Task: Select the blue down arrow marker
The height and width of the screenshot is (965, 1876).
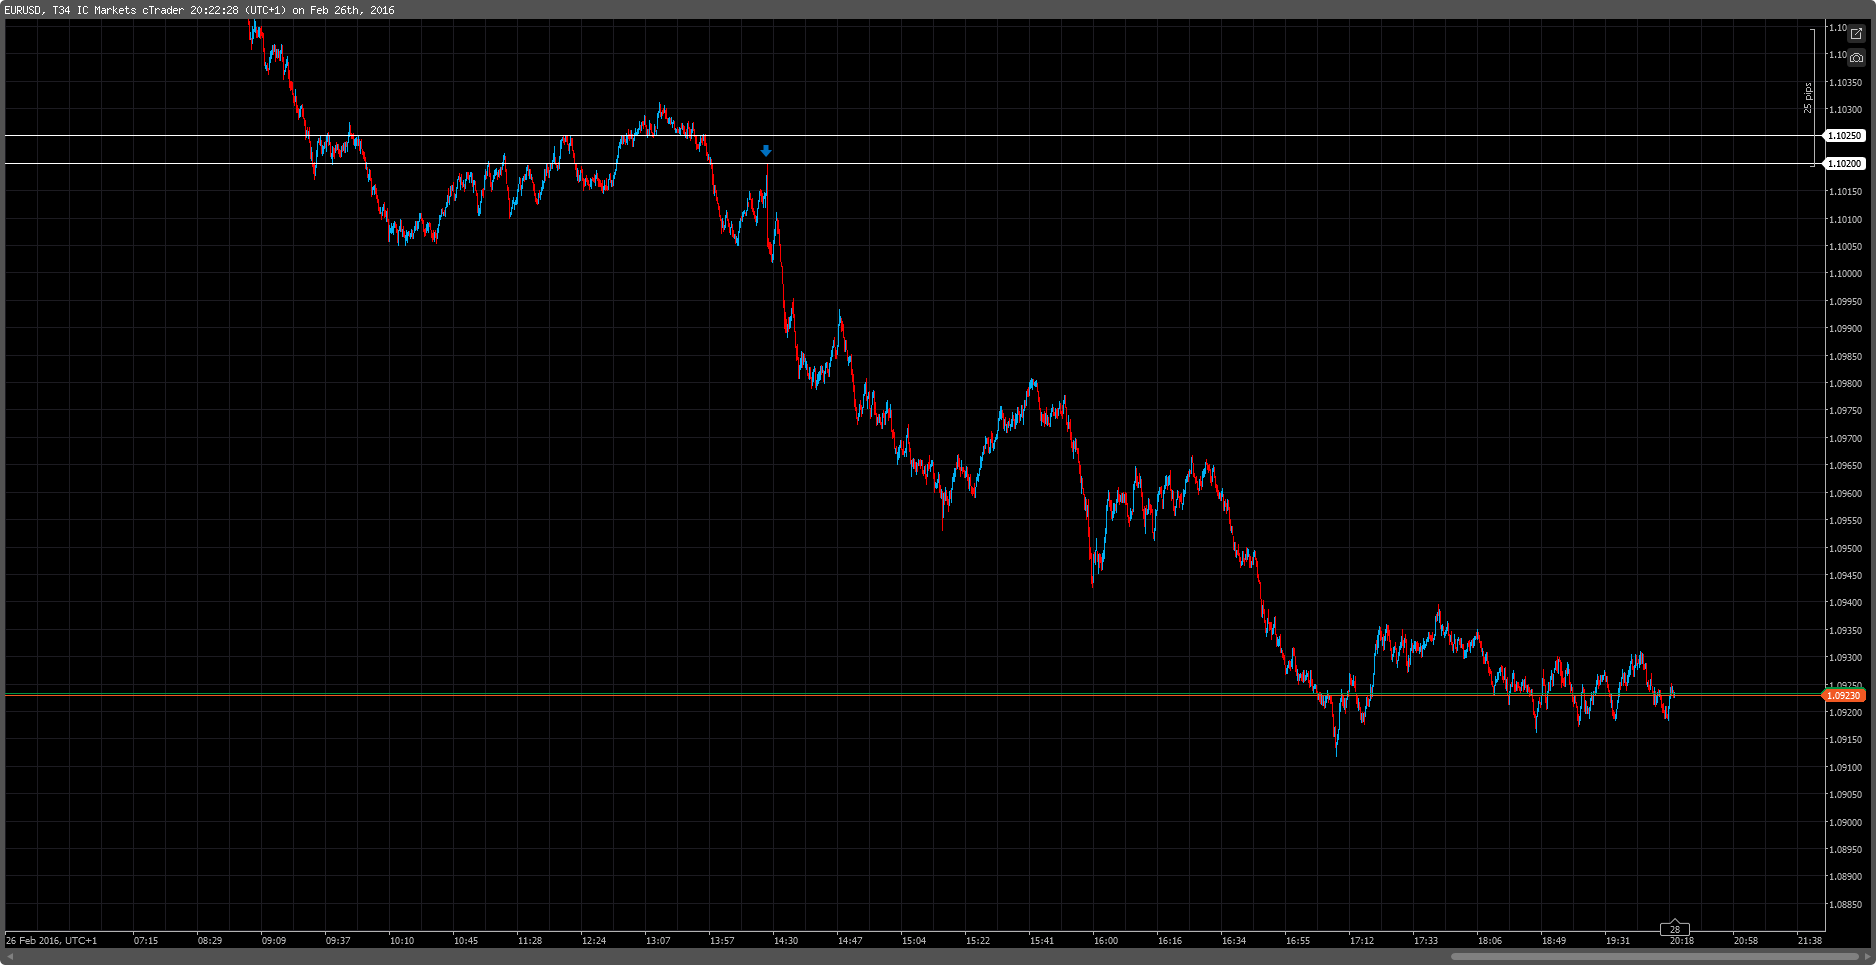Action: tap(766, 151)
